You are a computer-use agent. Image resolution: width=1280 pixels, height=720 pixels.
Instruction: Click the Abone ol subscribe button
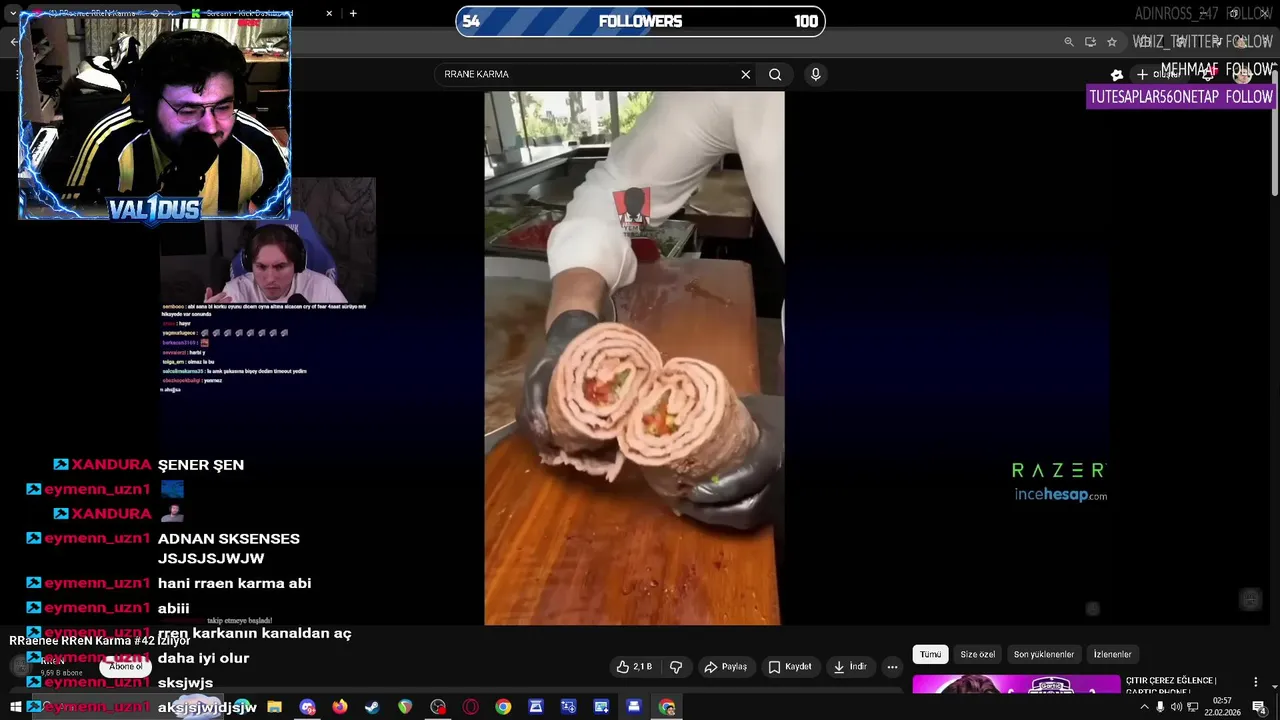pos(126,667)
